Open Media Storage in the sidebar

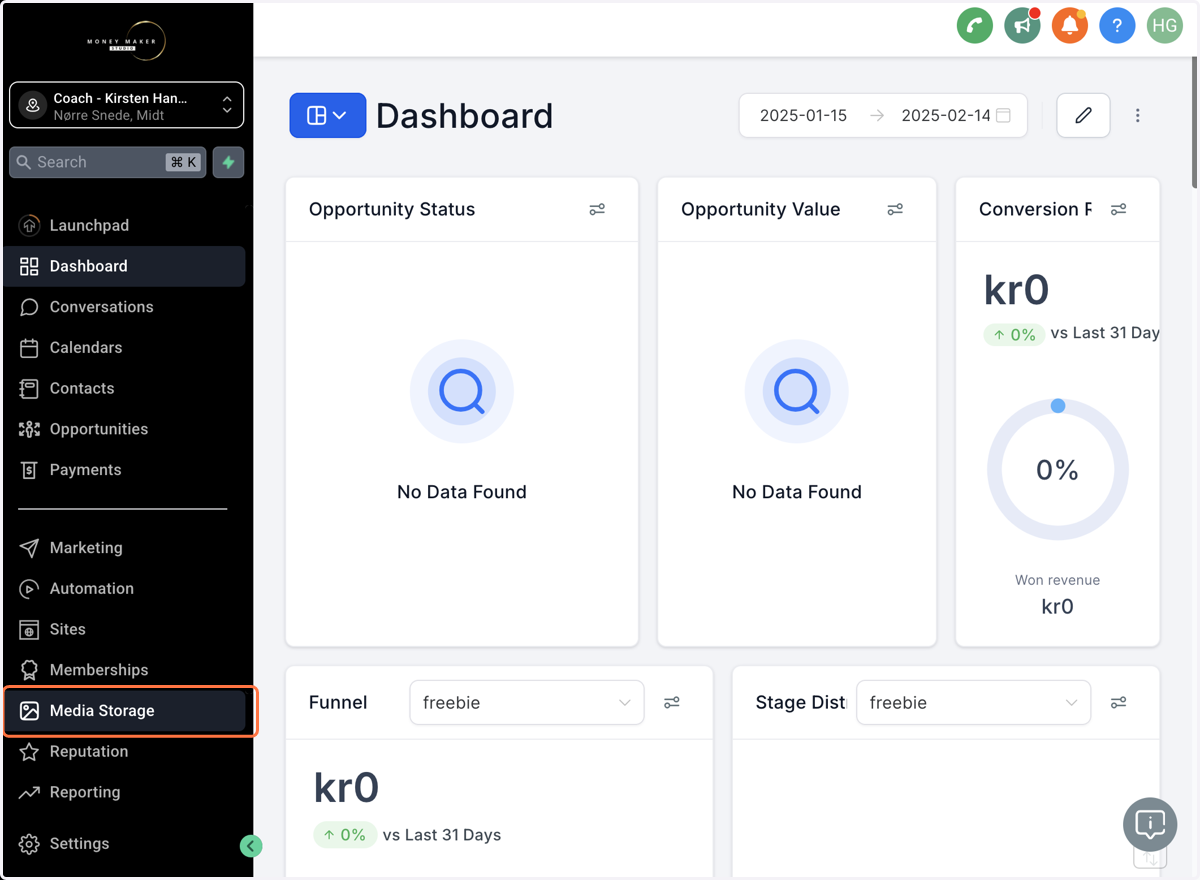click(x=125, y=711)
